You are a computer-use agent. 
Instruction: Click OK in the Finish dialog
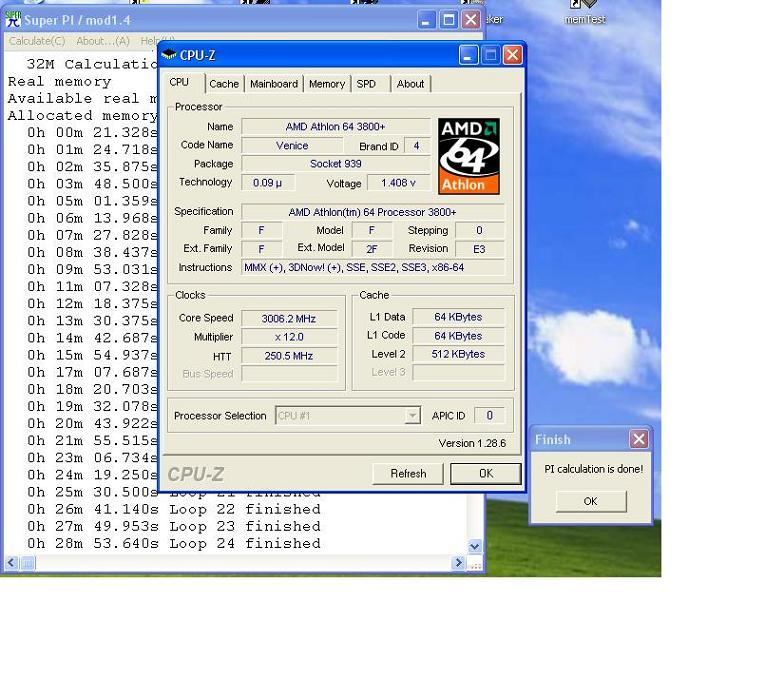[591, 501]
